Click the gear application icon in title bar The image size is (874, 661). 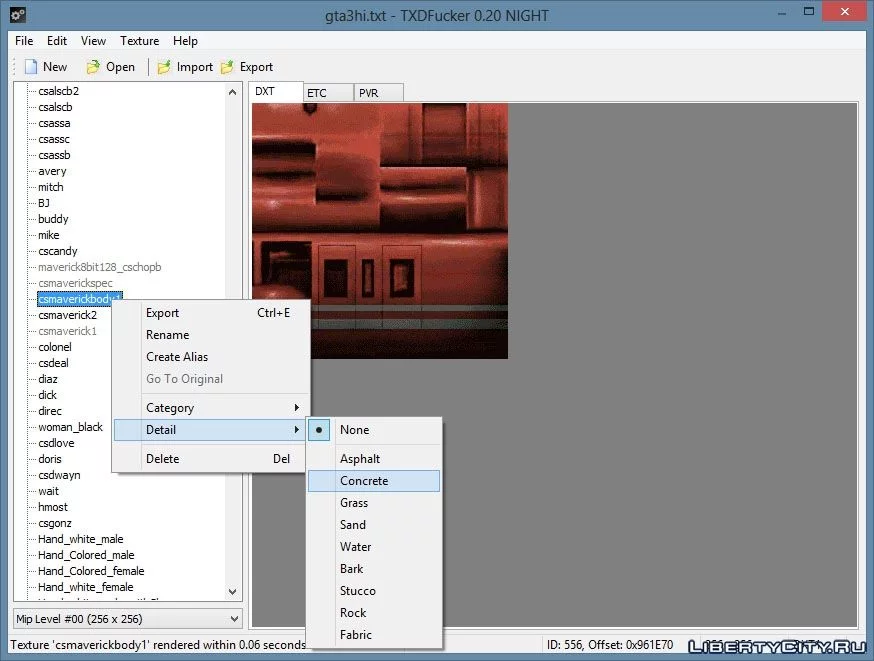tap(17, 14)
